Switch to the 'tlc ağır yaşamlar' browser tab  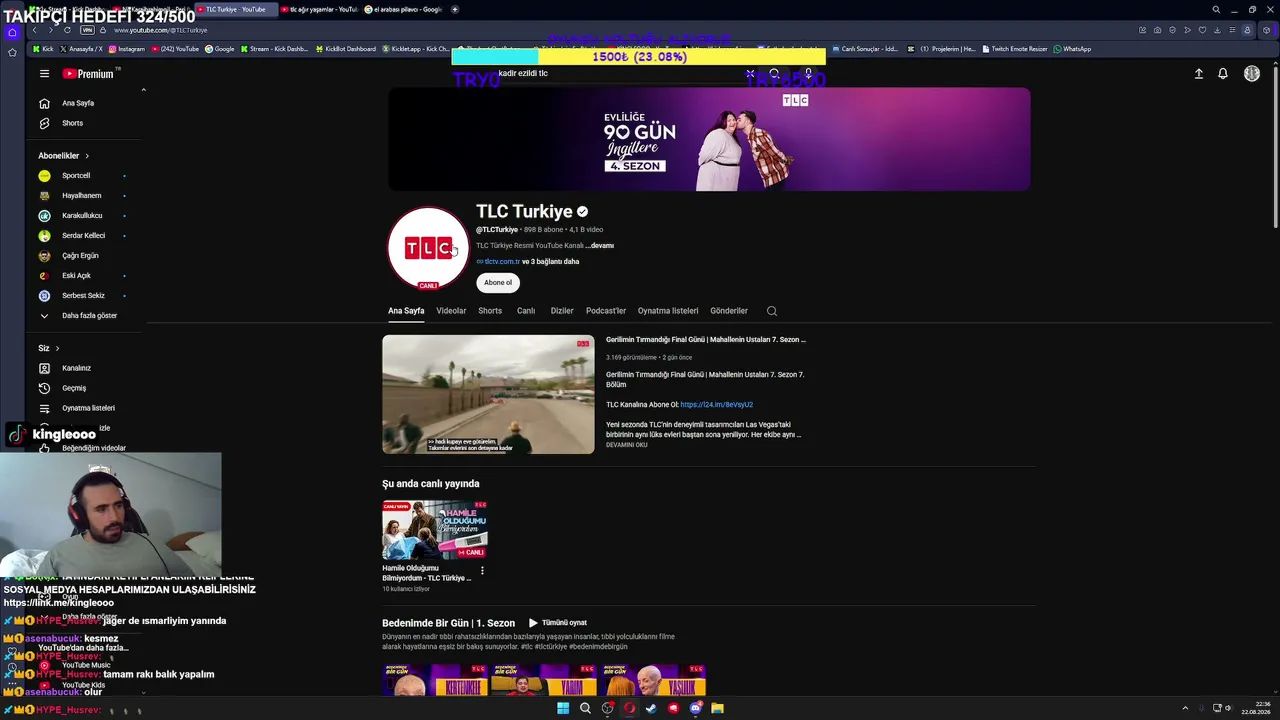(x=320, y=9)
